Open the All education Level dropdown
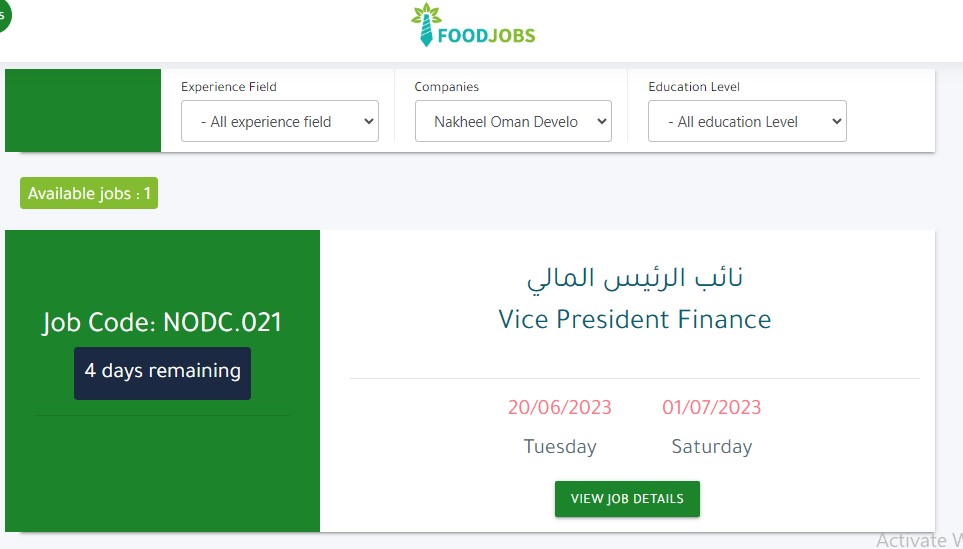This screenshot has height=549, width=963. click(x=747, y=121)
